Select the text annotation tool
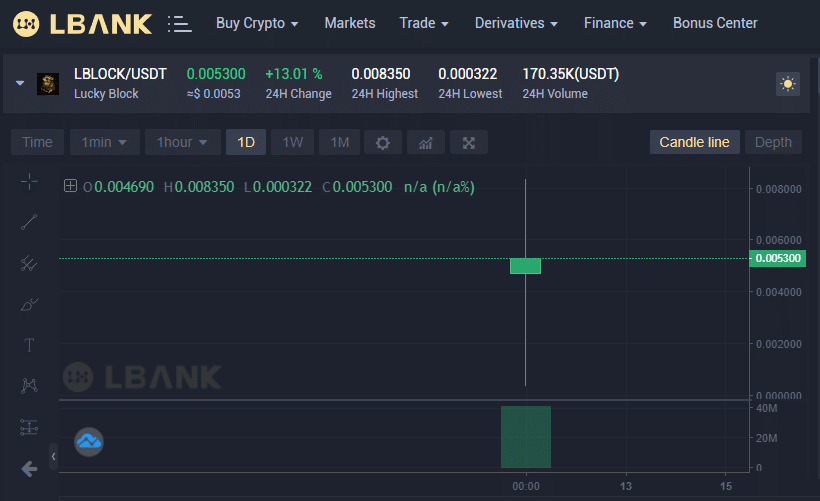The image size is (820, 501). pyautogui.click(x=29, y=345)
